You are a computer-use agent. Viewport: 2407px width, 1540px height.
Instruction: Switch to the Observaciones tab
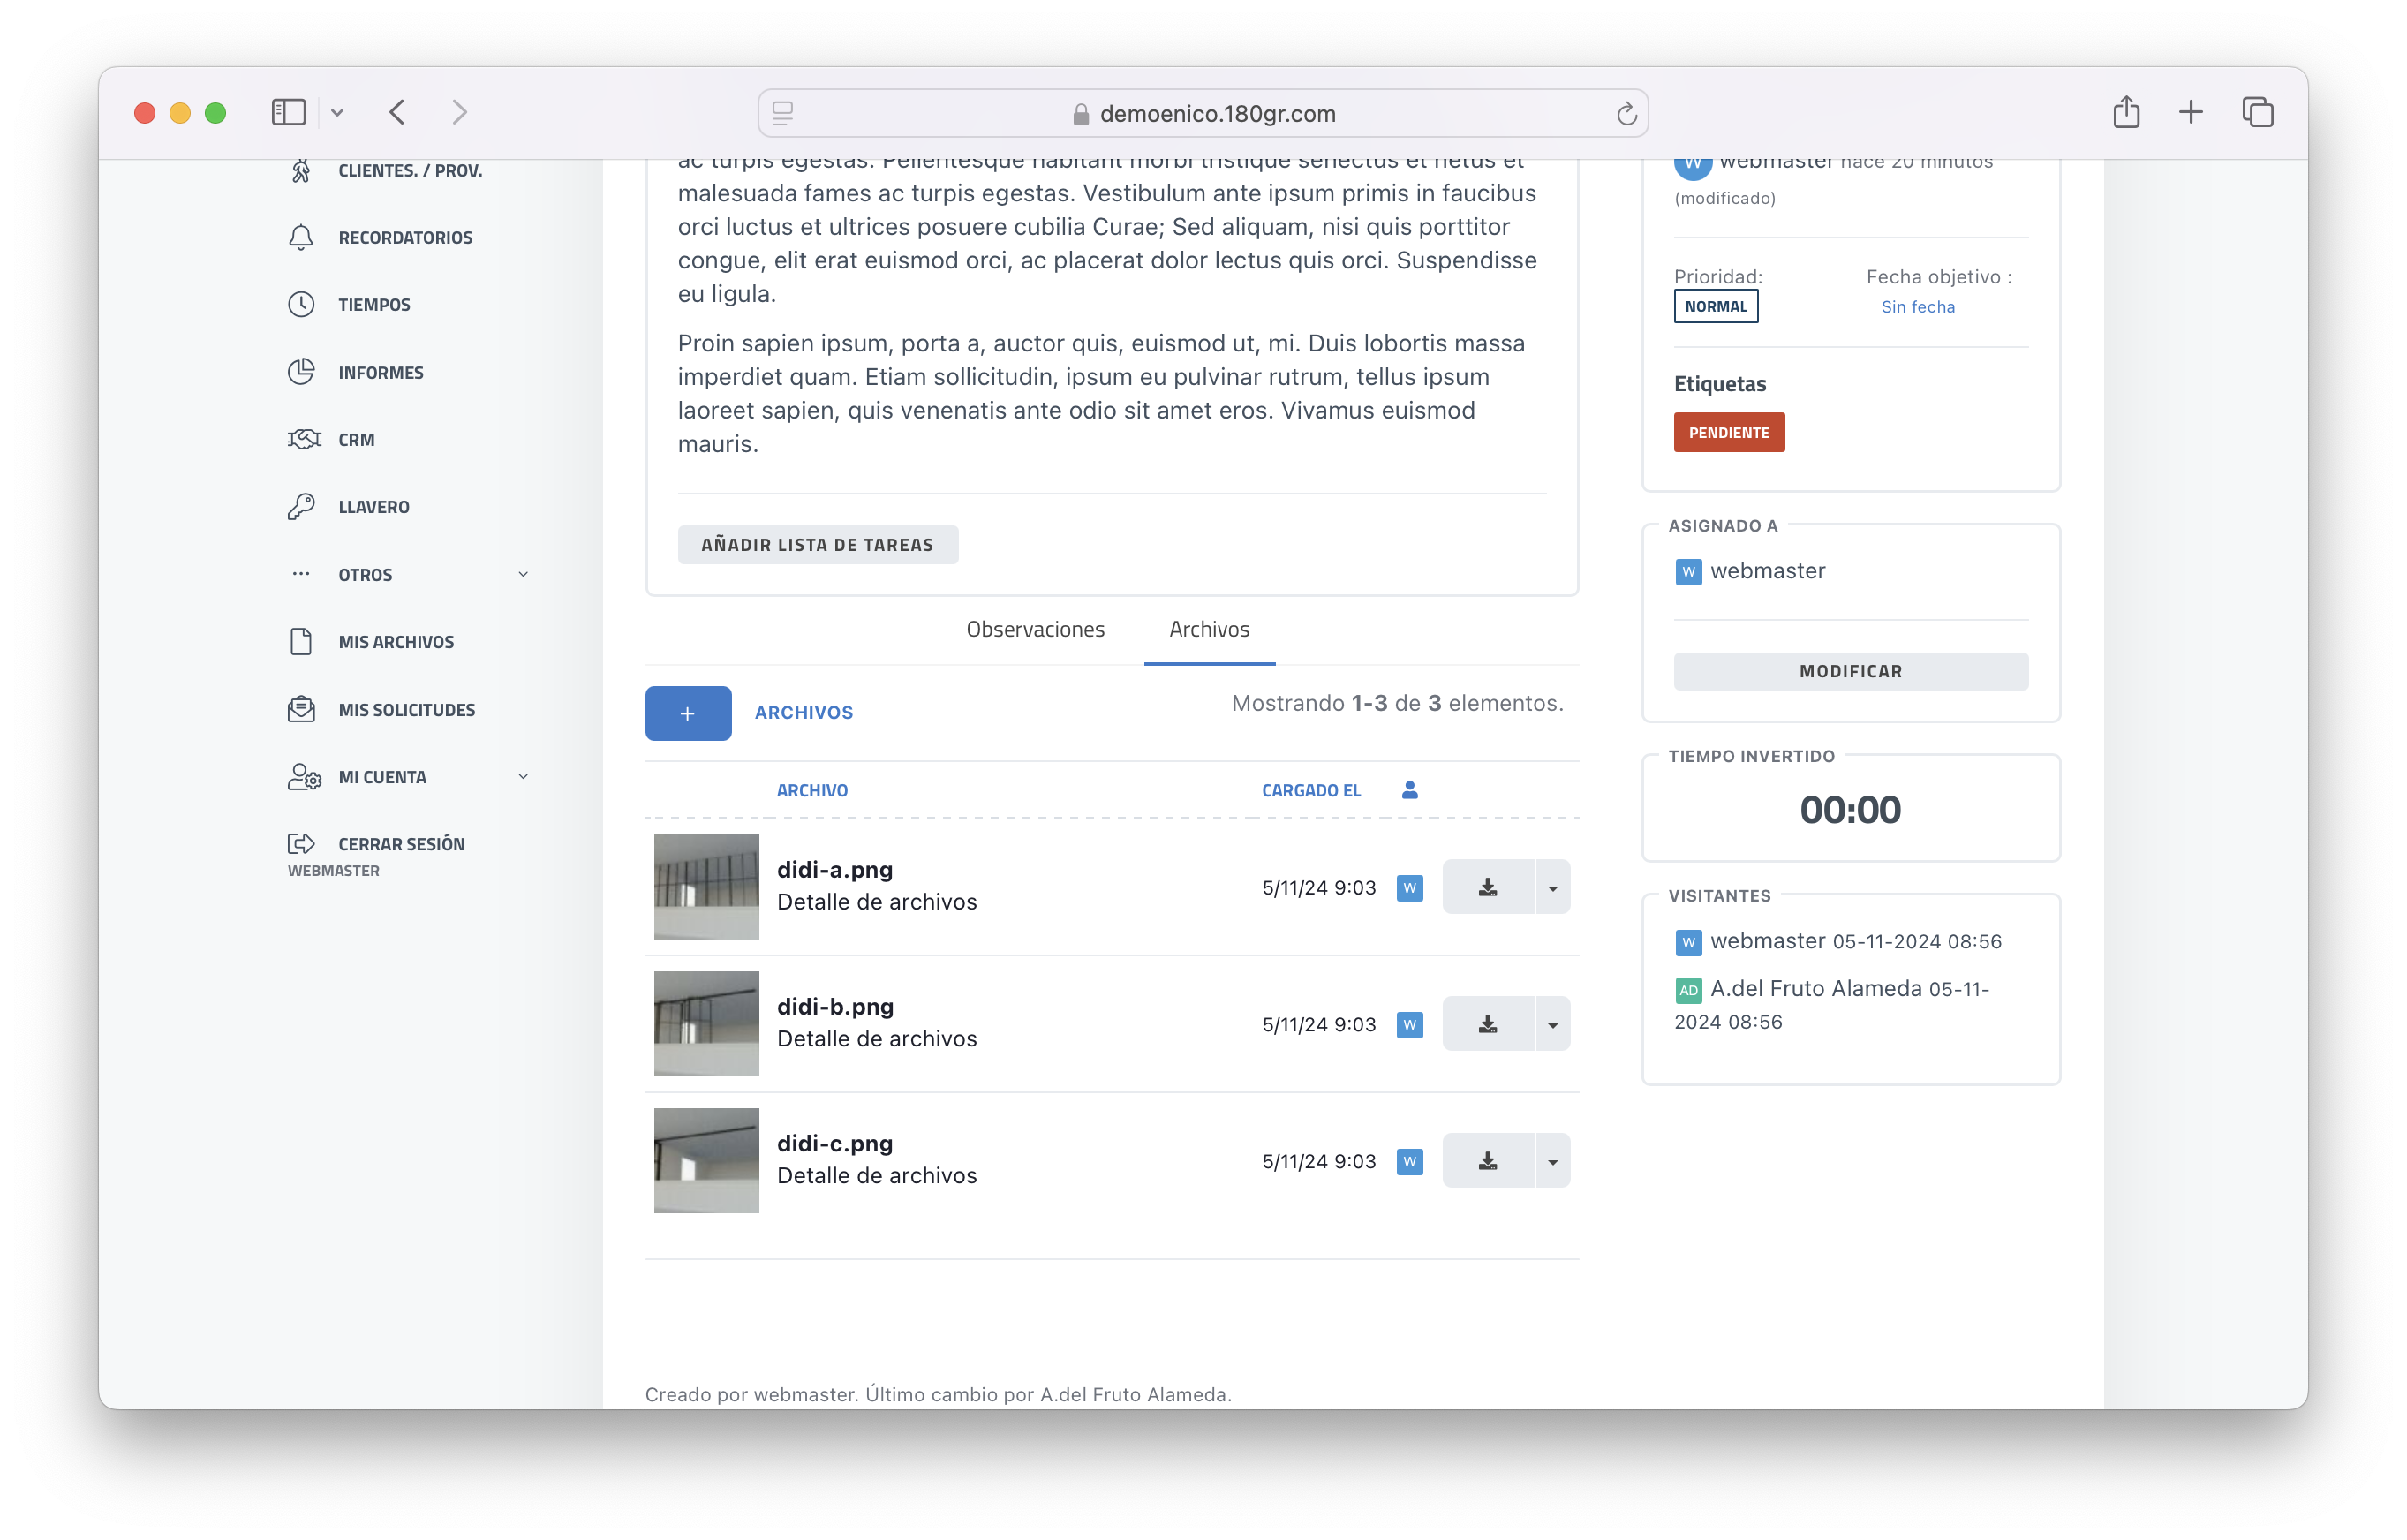pyautogui.click(x=1035, y=629)
